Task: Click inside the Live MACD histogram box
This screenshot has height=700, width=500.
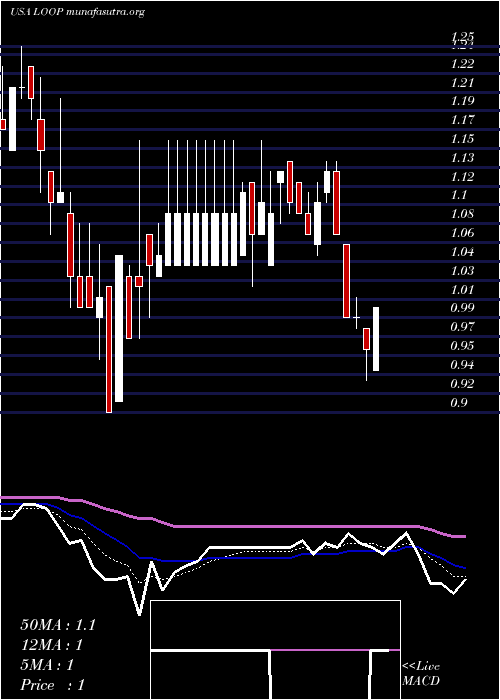Action: pos(275,650)
